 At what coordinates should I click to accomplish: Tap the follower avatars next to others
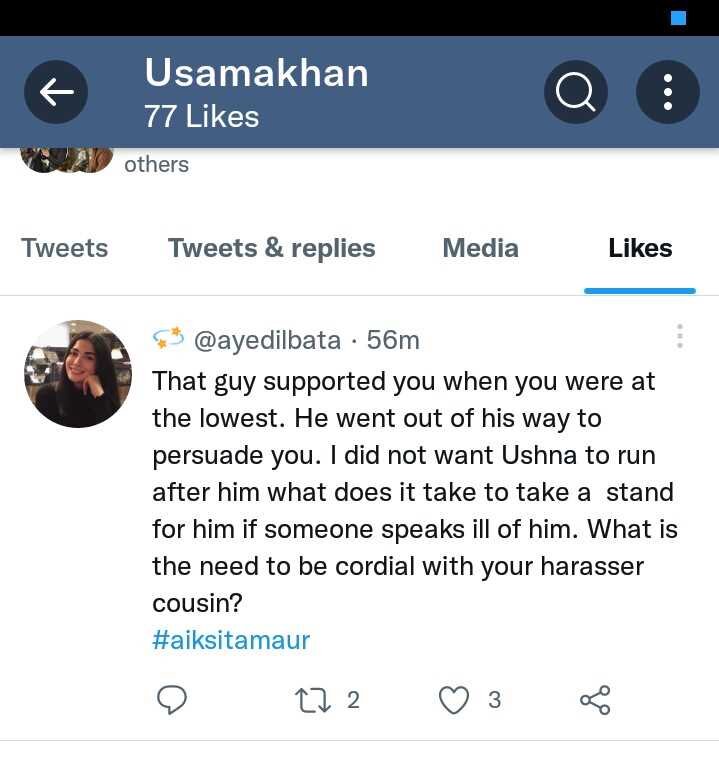(66, 160)
